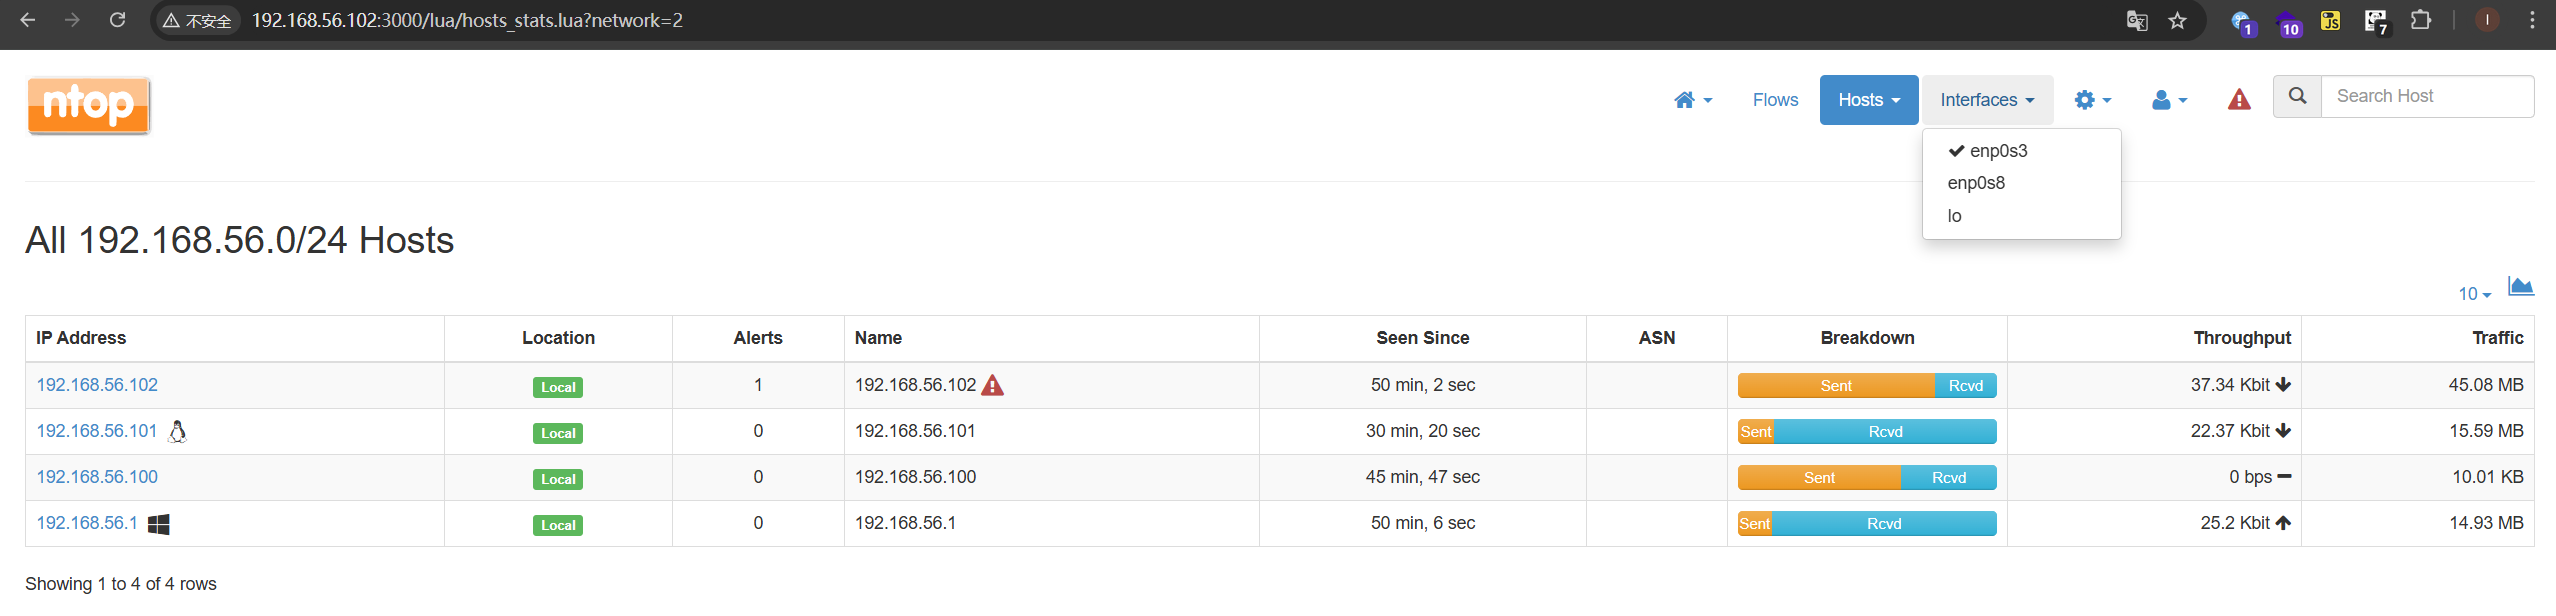Screen dimensions: 2556x616
Task: Switch to the enp0s8 interface
Action: tap(1976, 183)
